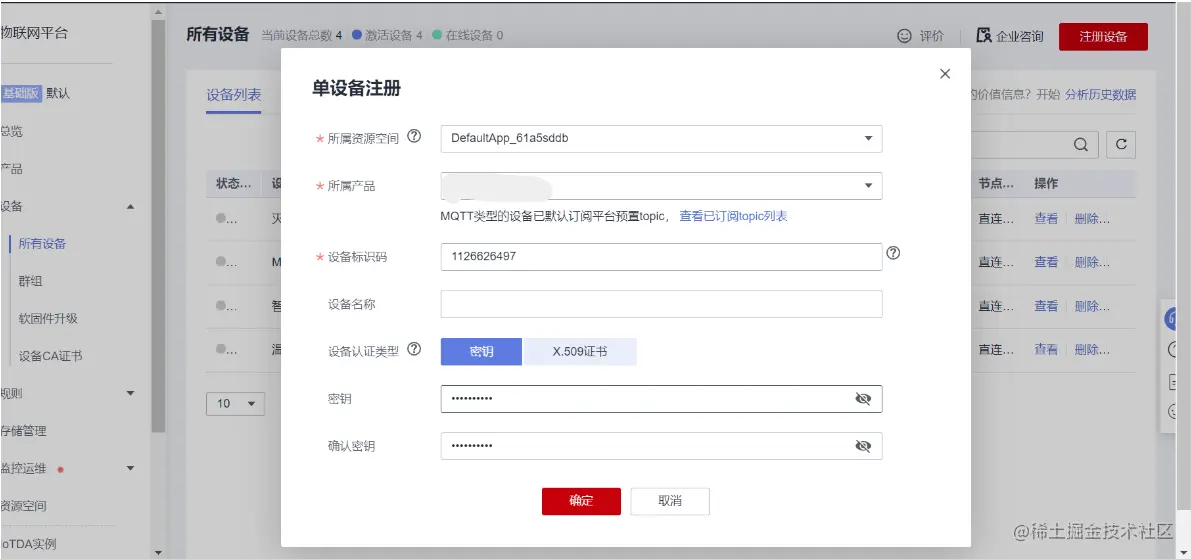Click the search magnifier icon
1191x559 pixels.
coord(1081,144)
